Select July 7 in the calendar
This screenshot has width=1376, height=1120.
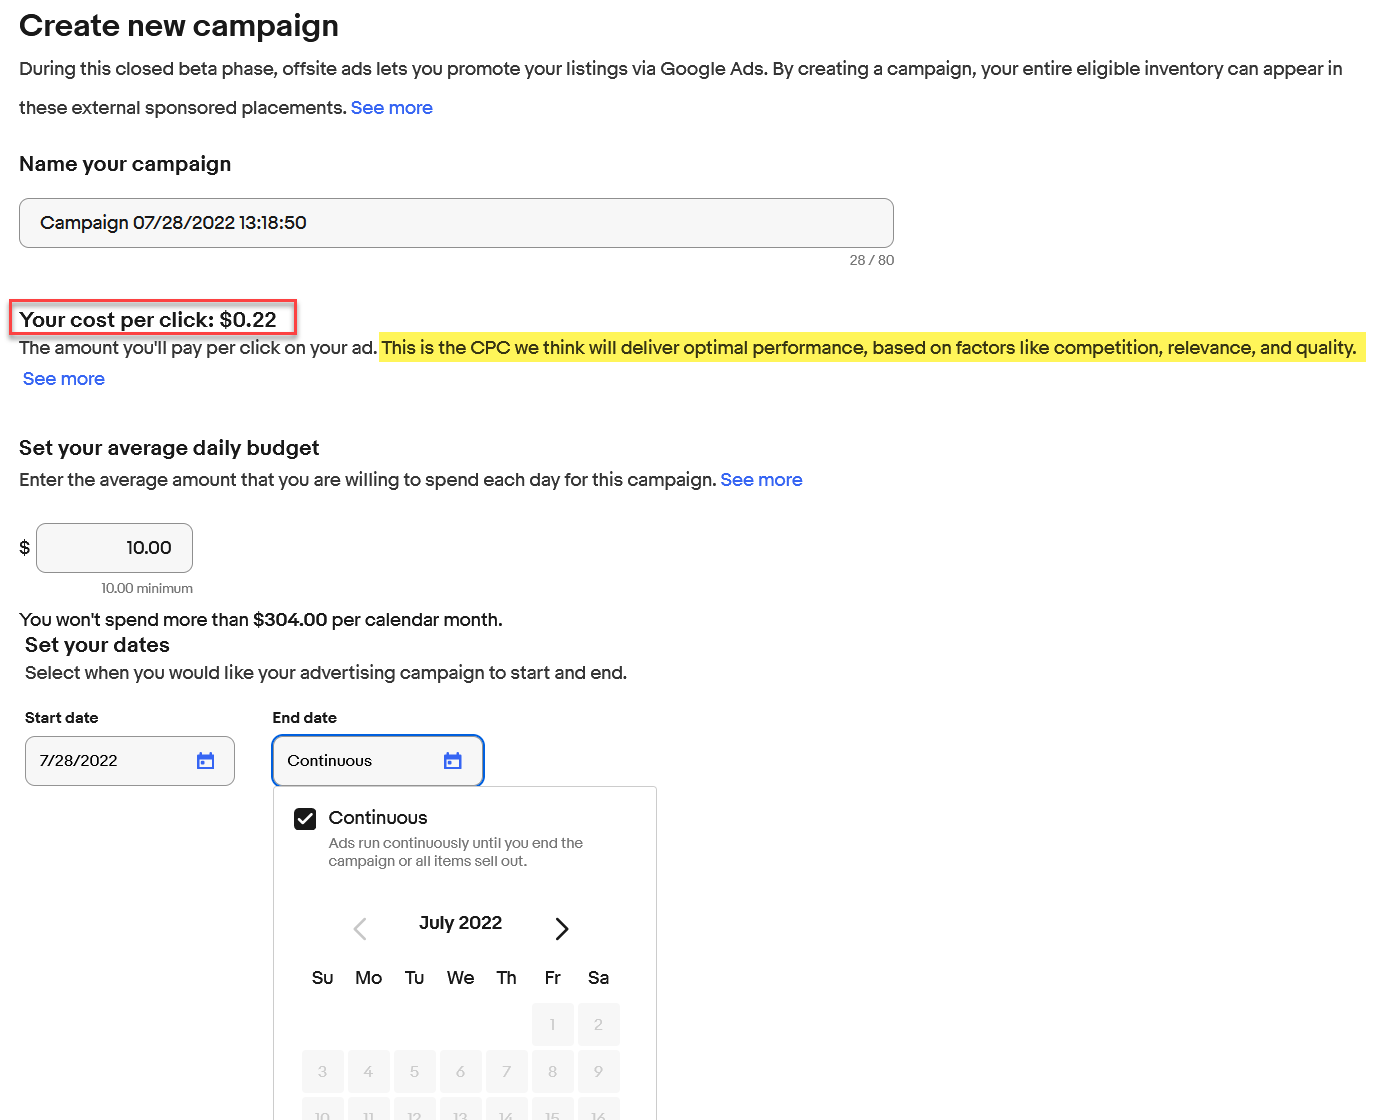[507, 1071]
